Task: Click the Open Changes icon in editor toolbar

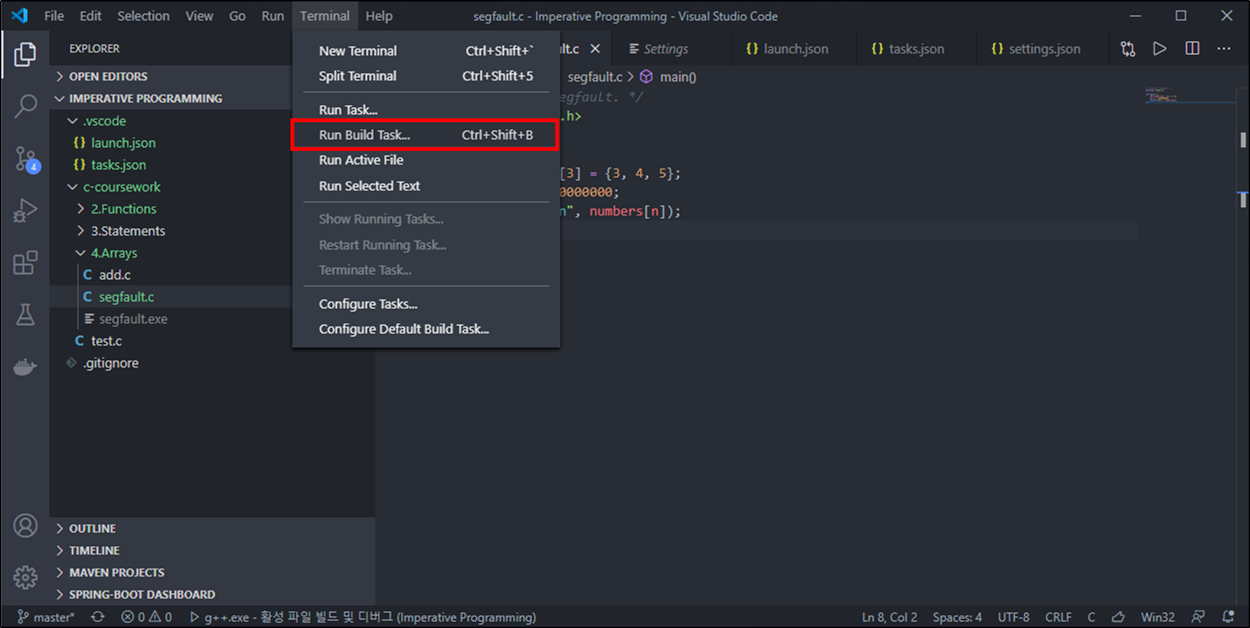Action: coord(1128,48)
